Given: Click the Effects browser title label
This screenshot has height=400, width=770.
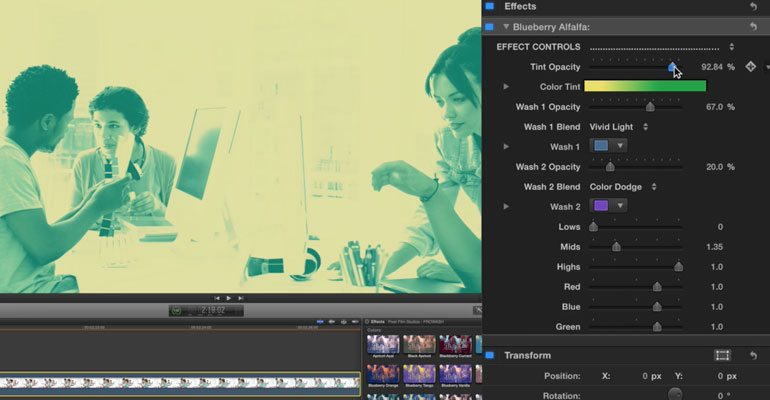Looking at the screenshot, I should pos(378,322).
